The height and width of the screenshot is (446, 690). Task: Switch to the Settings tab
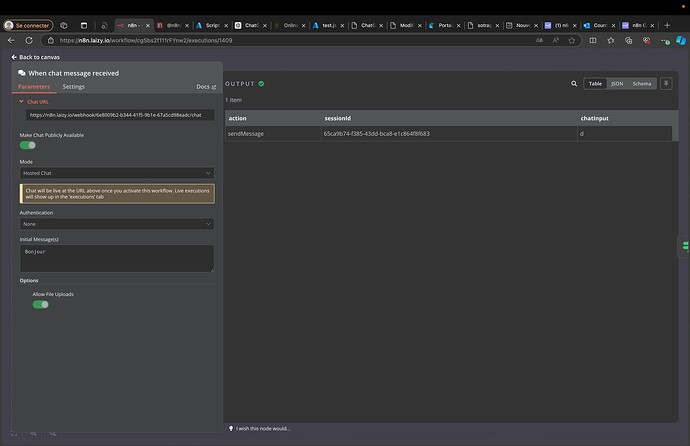point(73,87)
